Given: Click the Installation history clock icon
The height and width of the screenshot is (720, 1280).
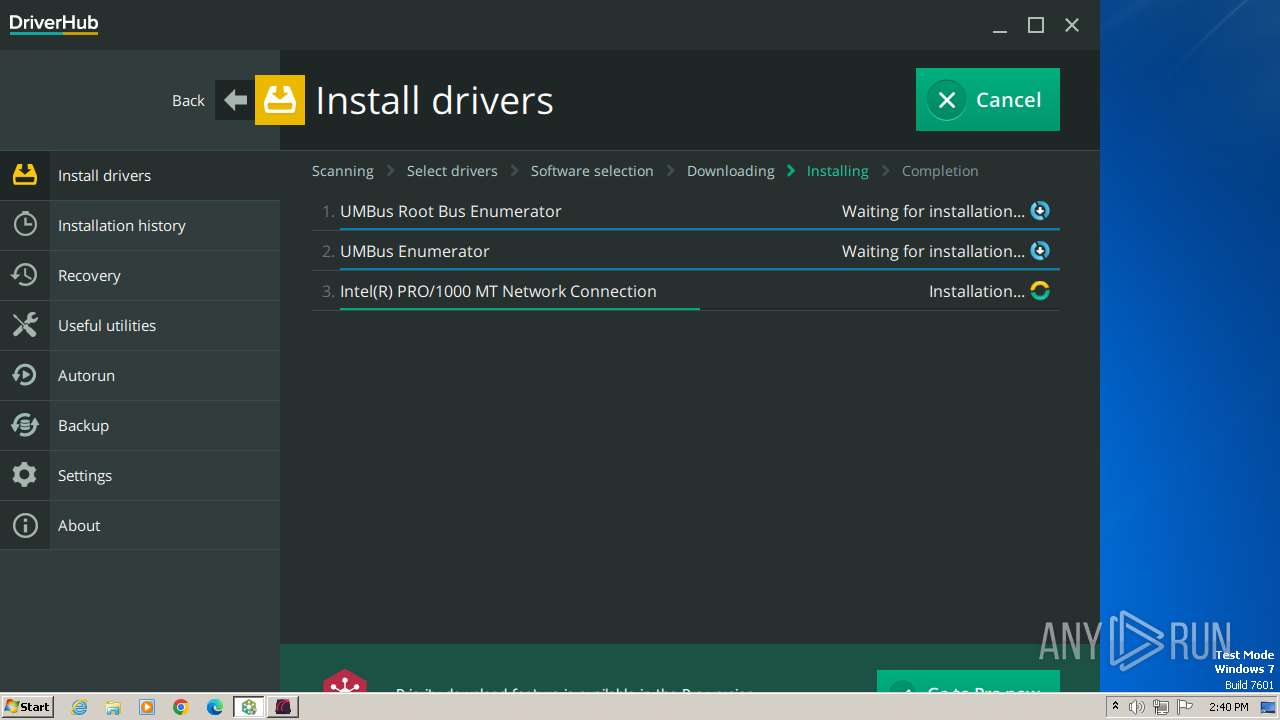Looking at the screenshot, I should 25,225.
